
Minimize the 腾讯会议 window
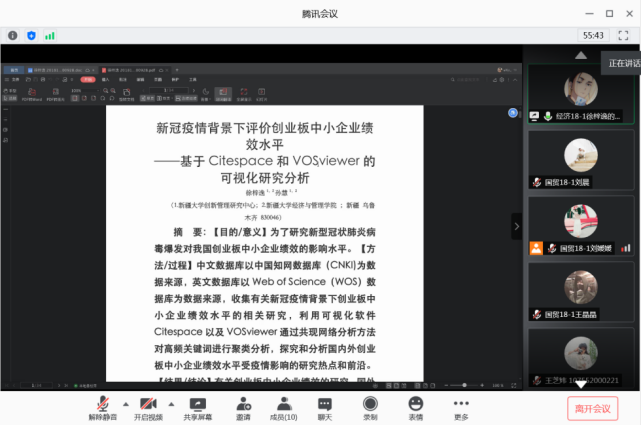(589, 14)
